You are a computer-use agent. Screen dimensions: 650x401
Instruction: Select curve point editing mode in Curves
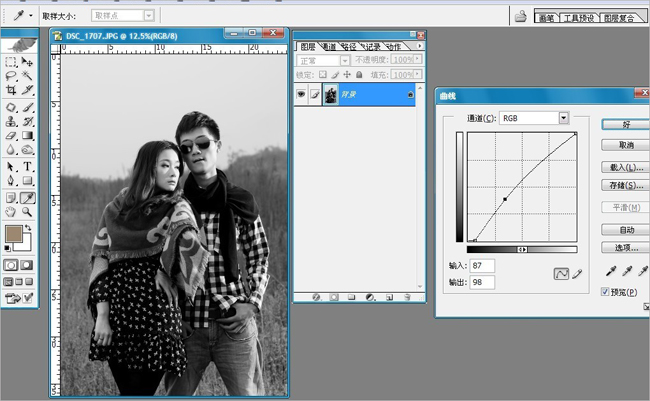[561, 274]
